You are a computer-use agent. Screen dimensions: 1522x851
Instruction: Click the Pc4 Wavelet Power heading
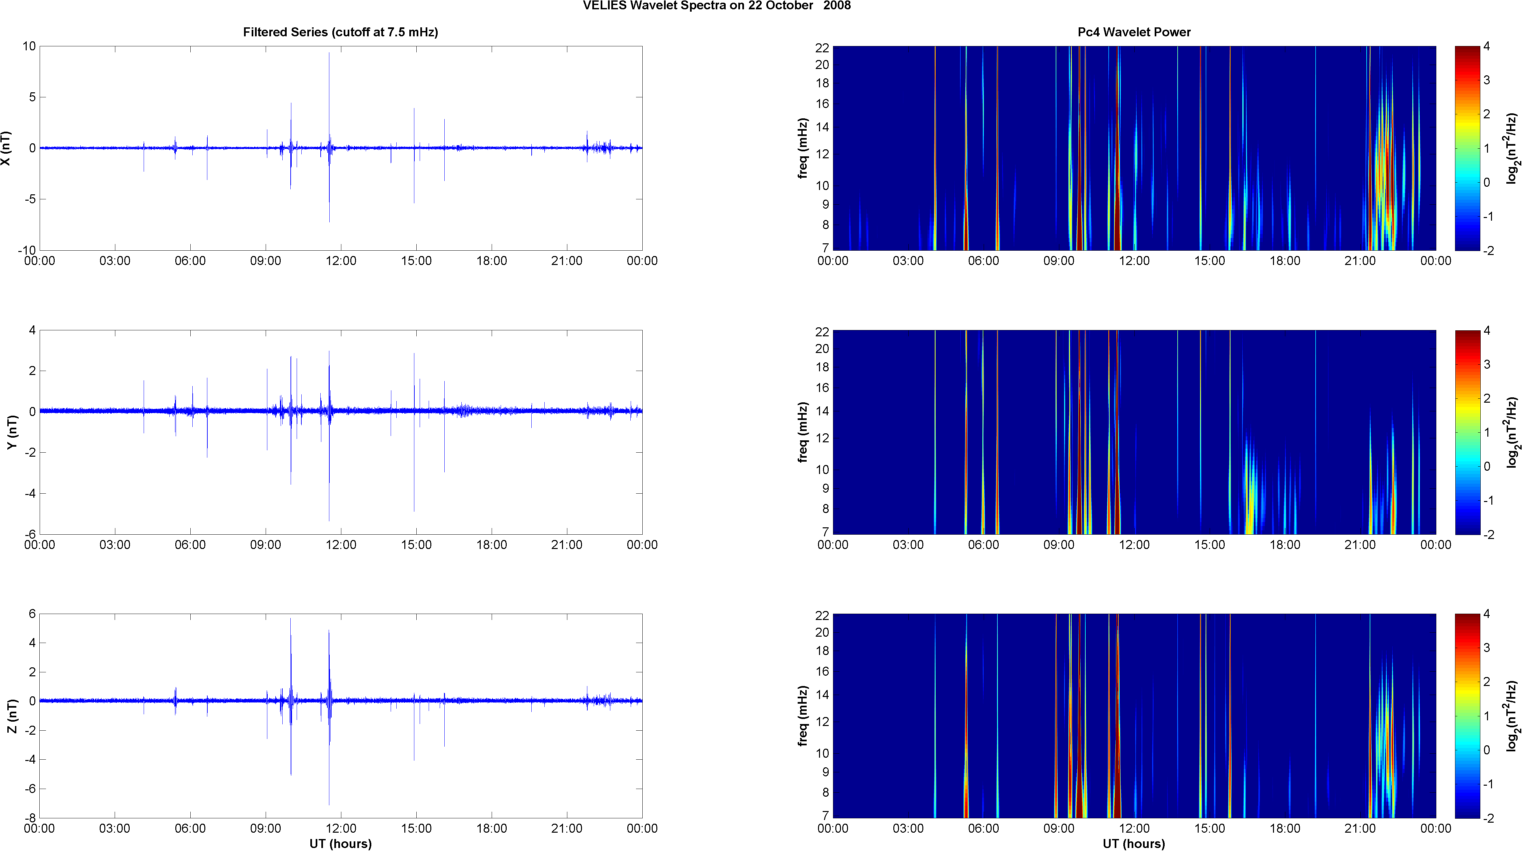point(1133,32)
